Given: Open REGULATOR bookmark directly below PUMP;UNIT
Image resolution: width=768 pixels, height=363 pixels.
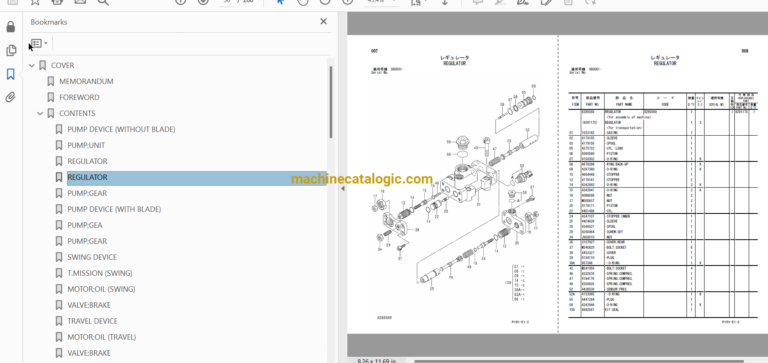Looking at the screenshot, I should (87, 161).
